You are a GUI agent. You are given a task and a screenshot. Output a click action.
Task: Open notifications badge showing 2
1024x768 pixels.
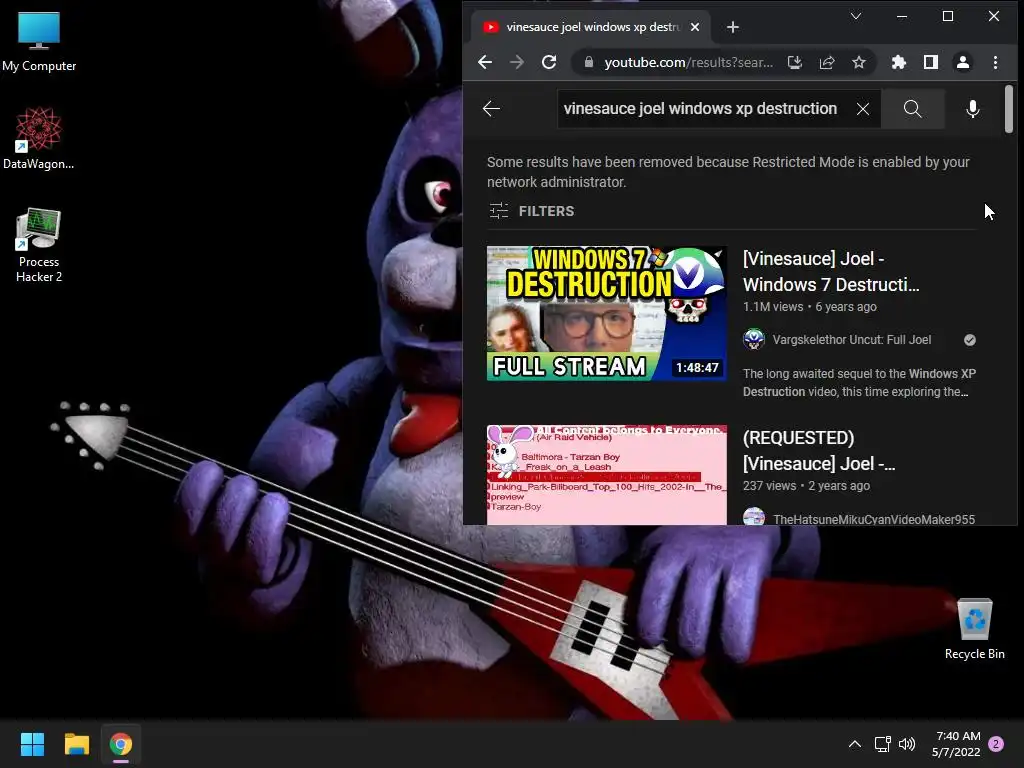pos(996,744)
